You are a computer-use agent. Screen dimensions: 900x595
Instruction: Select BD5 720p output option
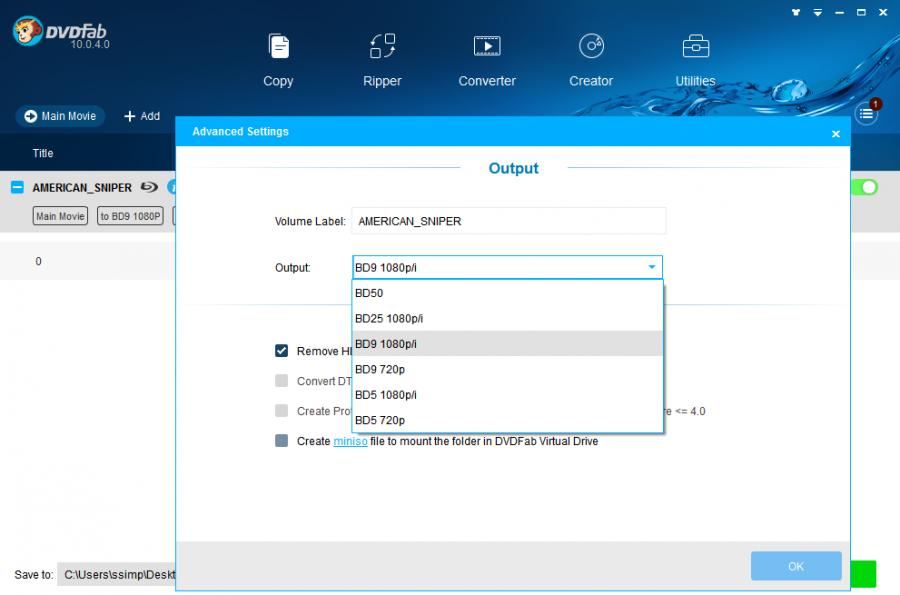[x=507, y=420]
